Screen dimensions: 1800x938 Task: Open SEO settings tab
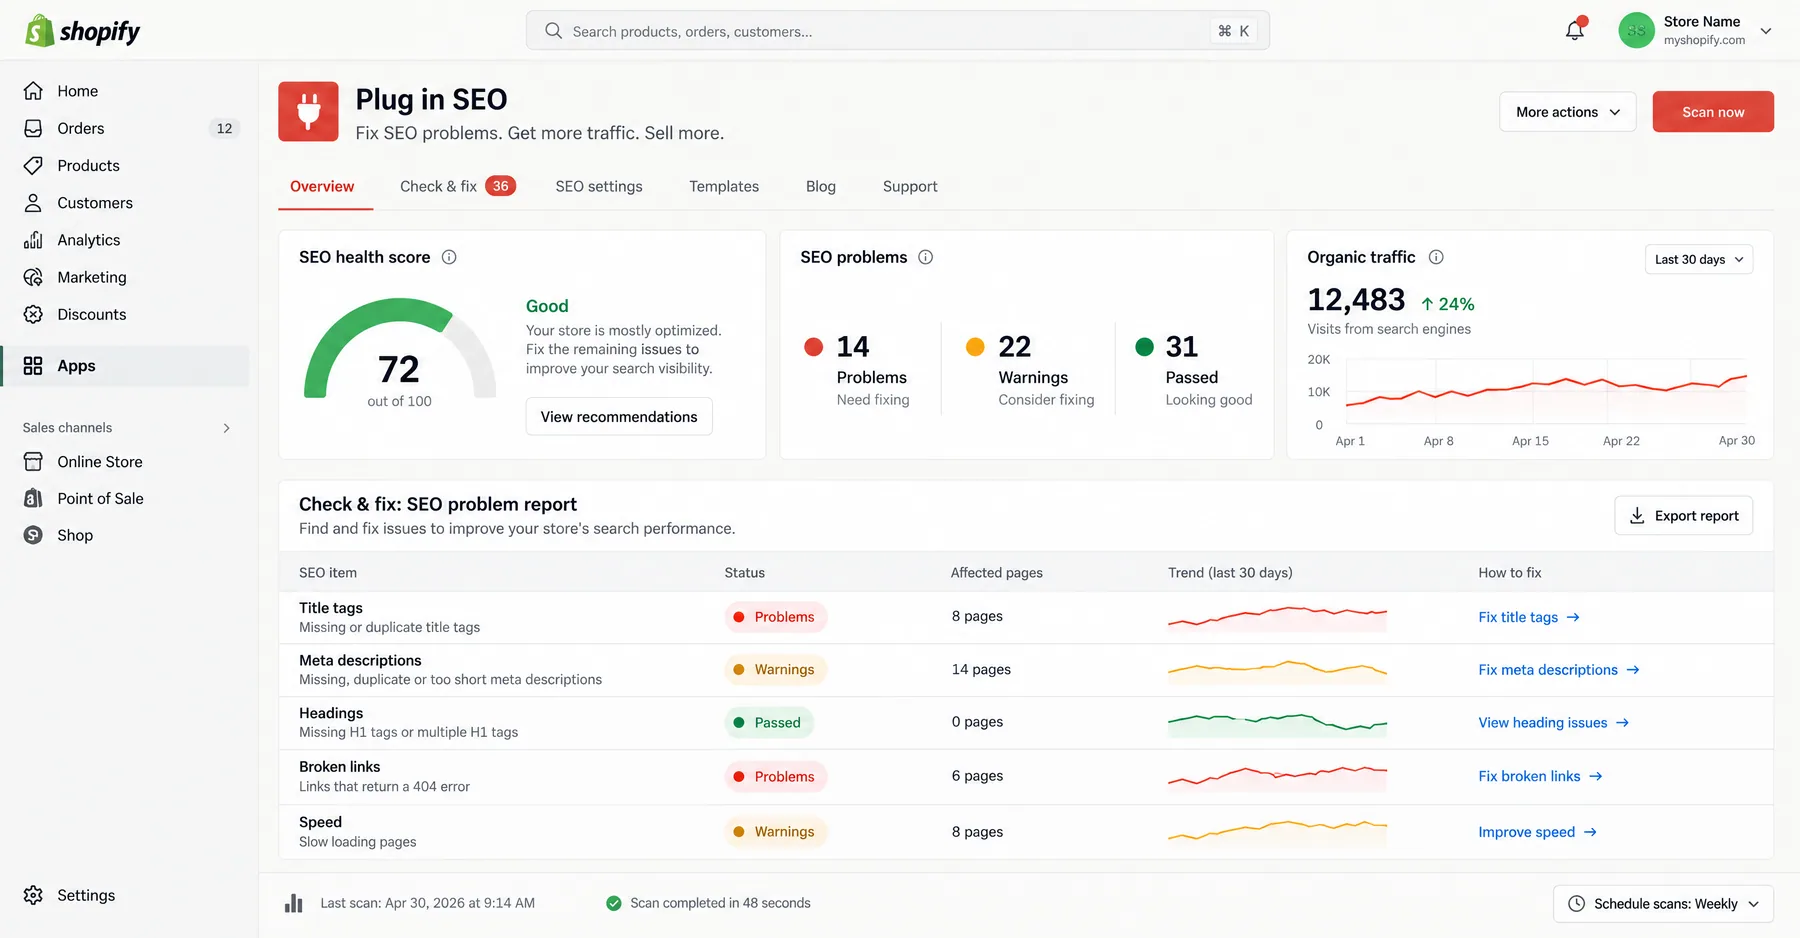click(x=599, y=186)
